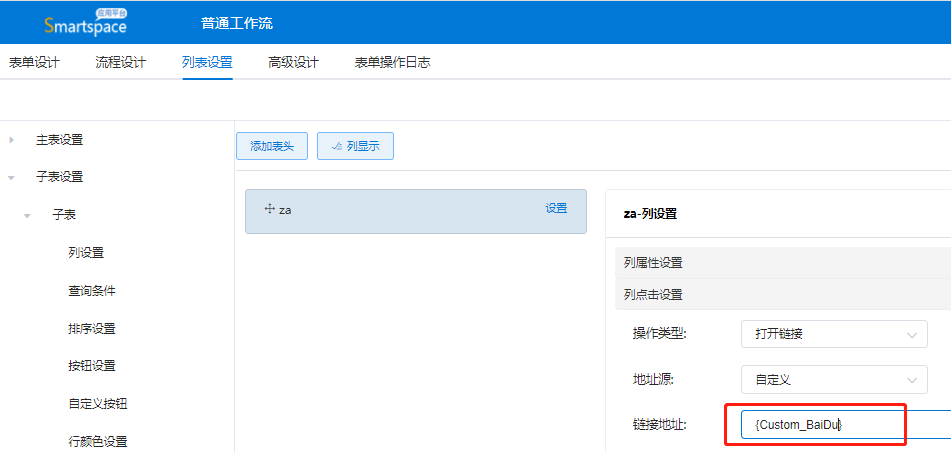Collapse the 子表设置 tree arrow
951x453 pixels.
(x=12, y=178)
